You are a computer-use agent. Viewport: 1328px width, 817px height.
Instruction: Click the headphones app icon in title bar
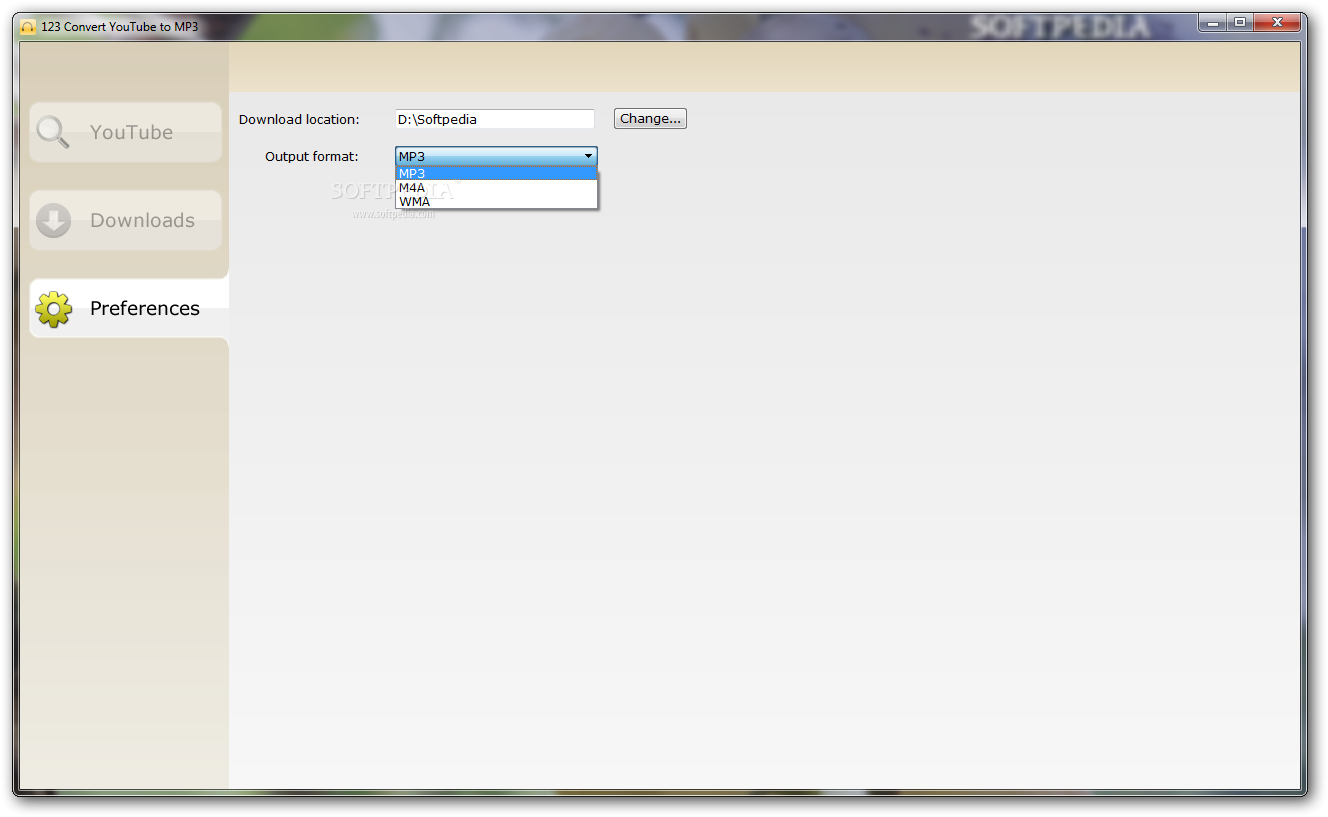28,27
